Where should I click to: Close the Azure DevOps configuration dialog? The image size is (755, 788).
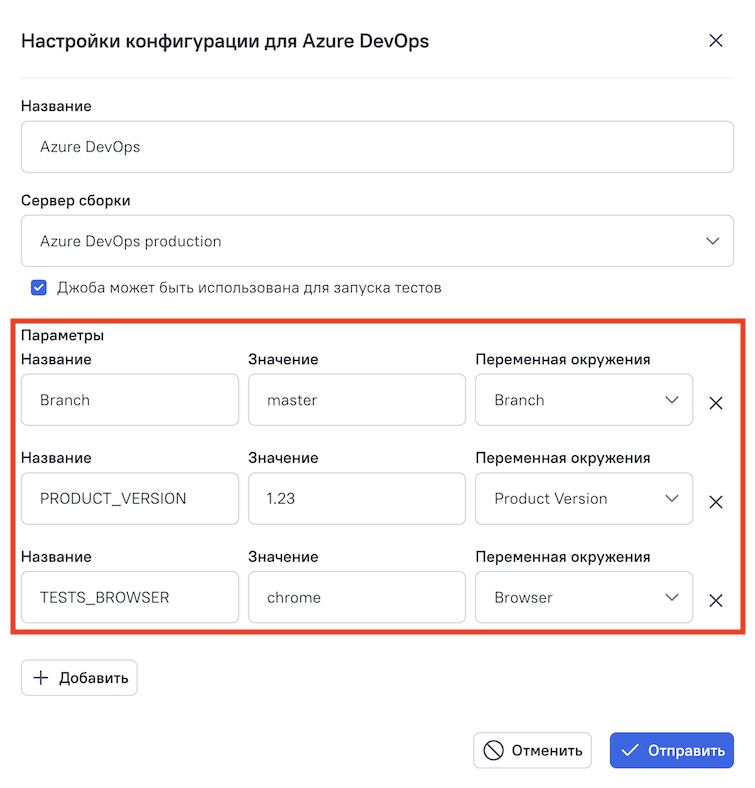[715, 41]
